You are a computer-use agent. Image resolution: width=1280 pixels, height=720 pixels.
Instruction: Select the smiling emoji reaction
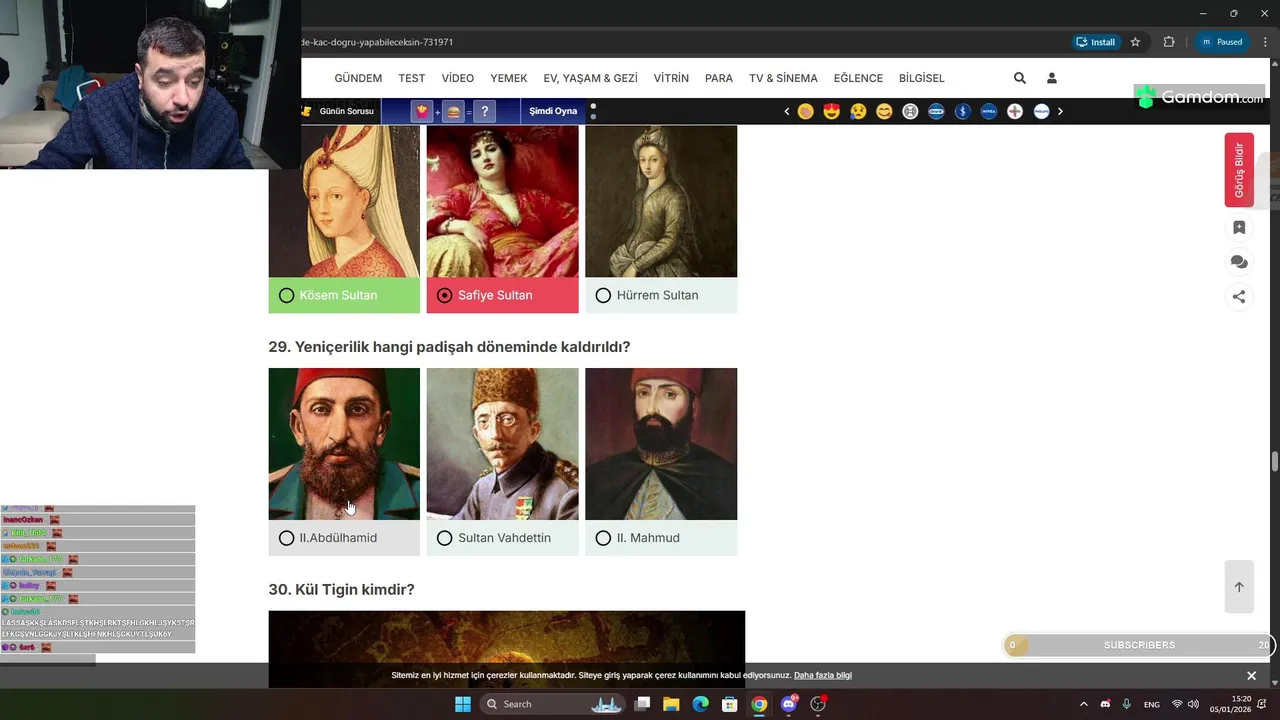884,111
